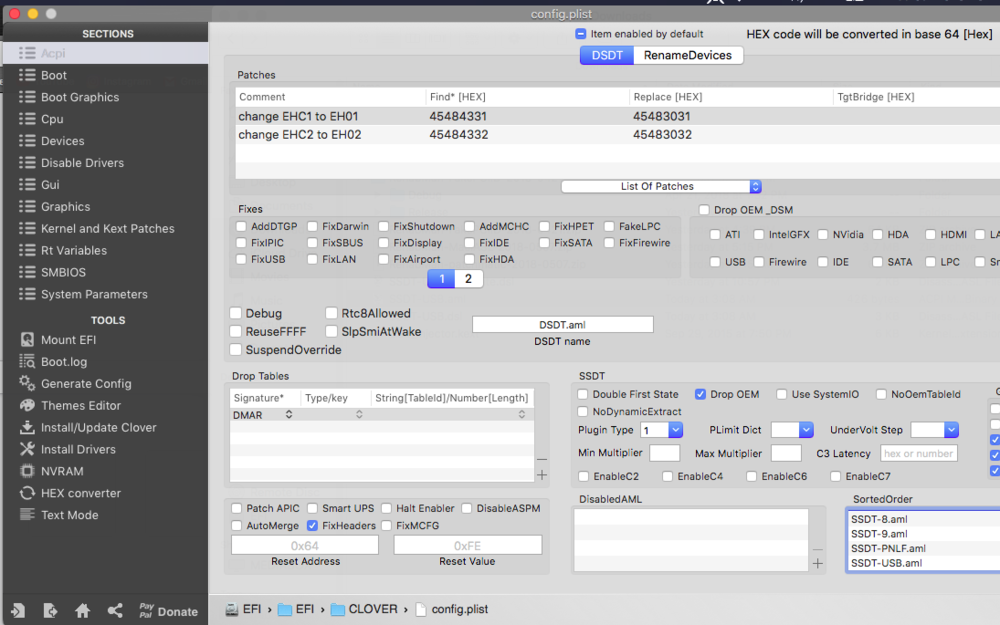The width and height of the screenshot is (1000, 625).
Task: Uncheck the Drop OEM checkbox
Action: click(700, 395)
